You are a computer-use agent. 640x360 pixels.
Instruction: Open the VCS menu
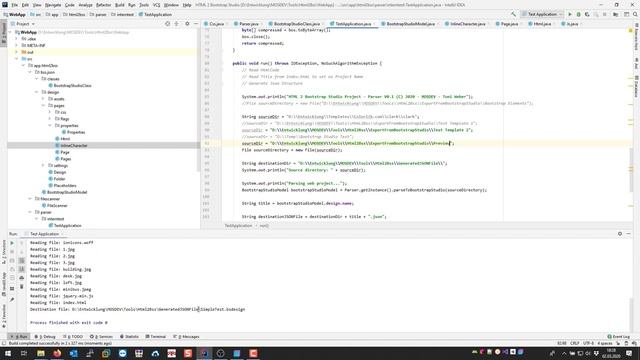156,5
